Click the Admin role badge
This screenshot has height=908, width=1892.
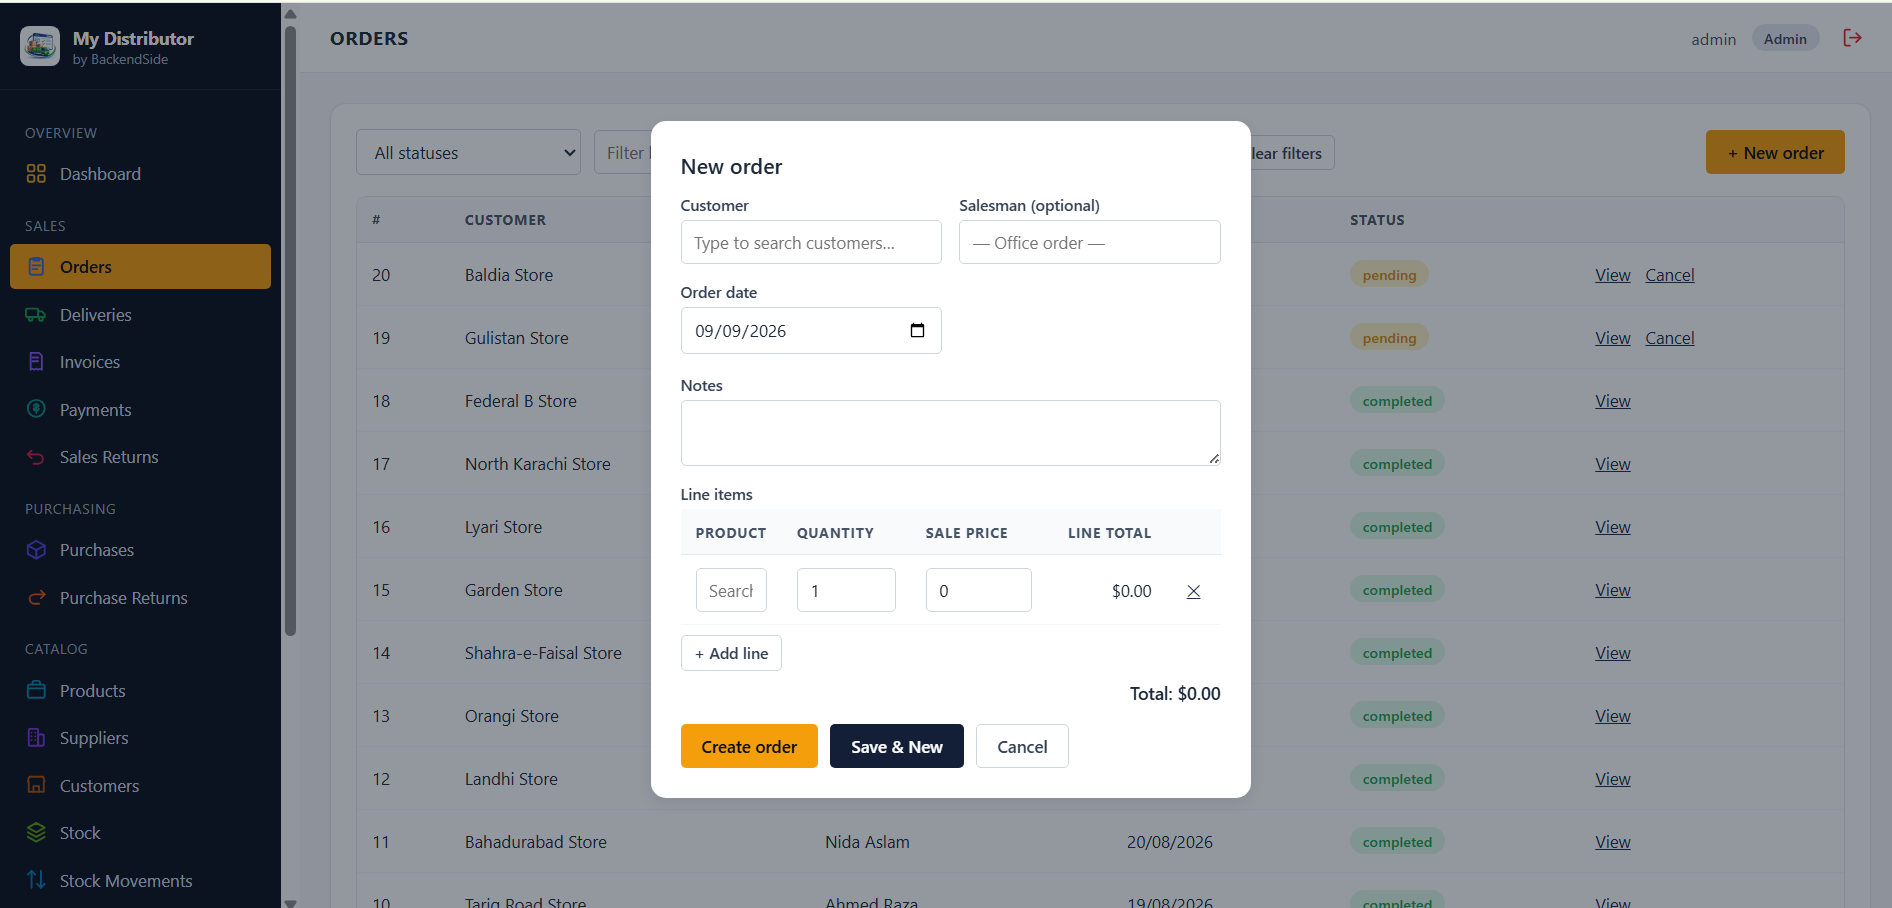[x=1785, y=39]
